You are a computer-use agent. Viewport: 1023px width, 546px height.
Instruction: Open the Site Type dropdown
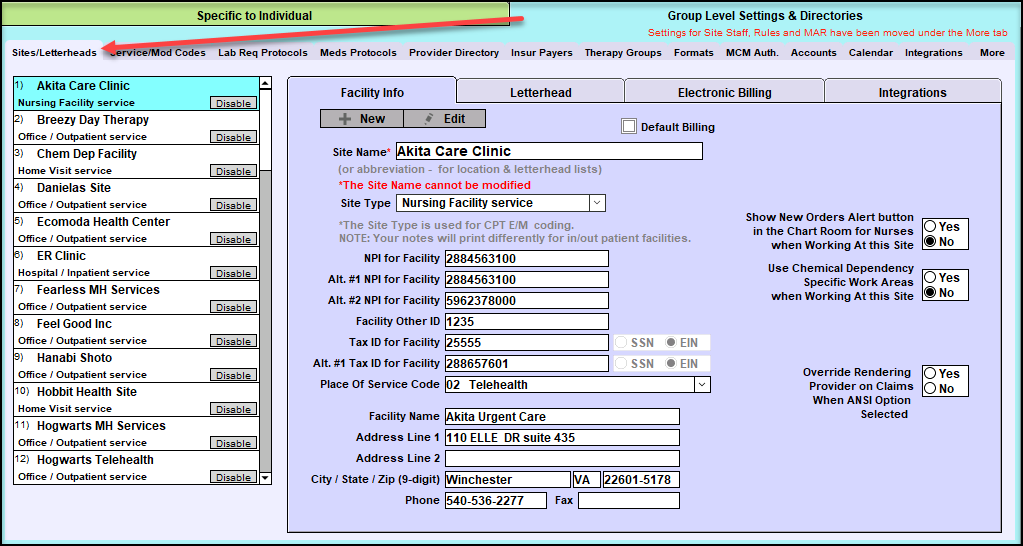597,203
